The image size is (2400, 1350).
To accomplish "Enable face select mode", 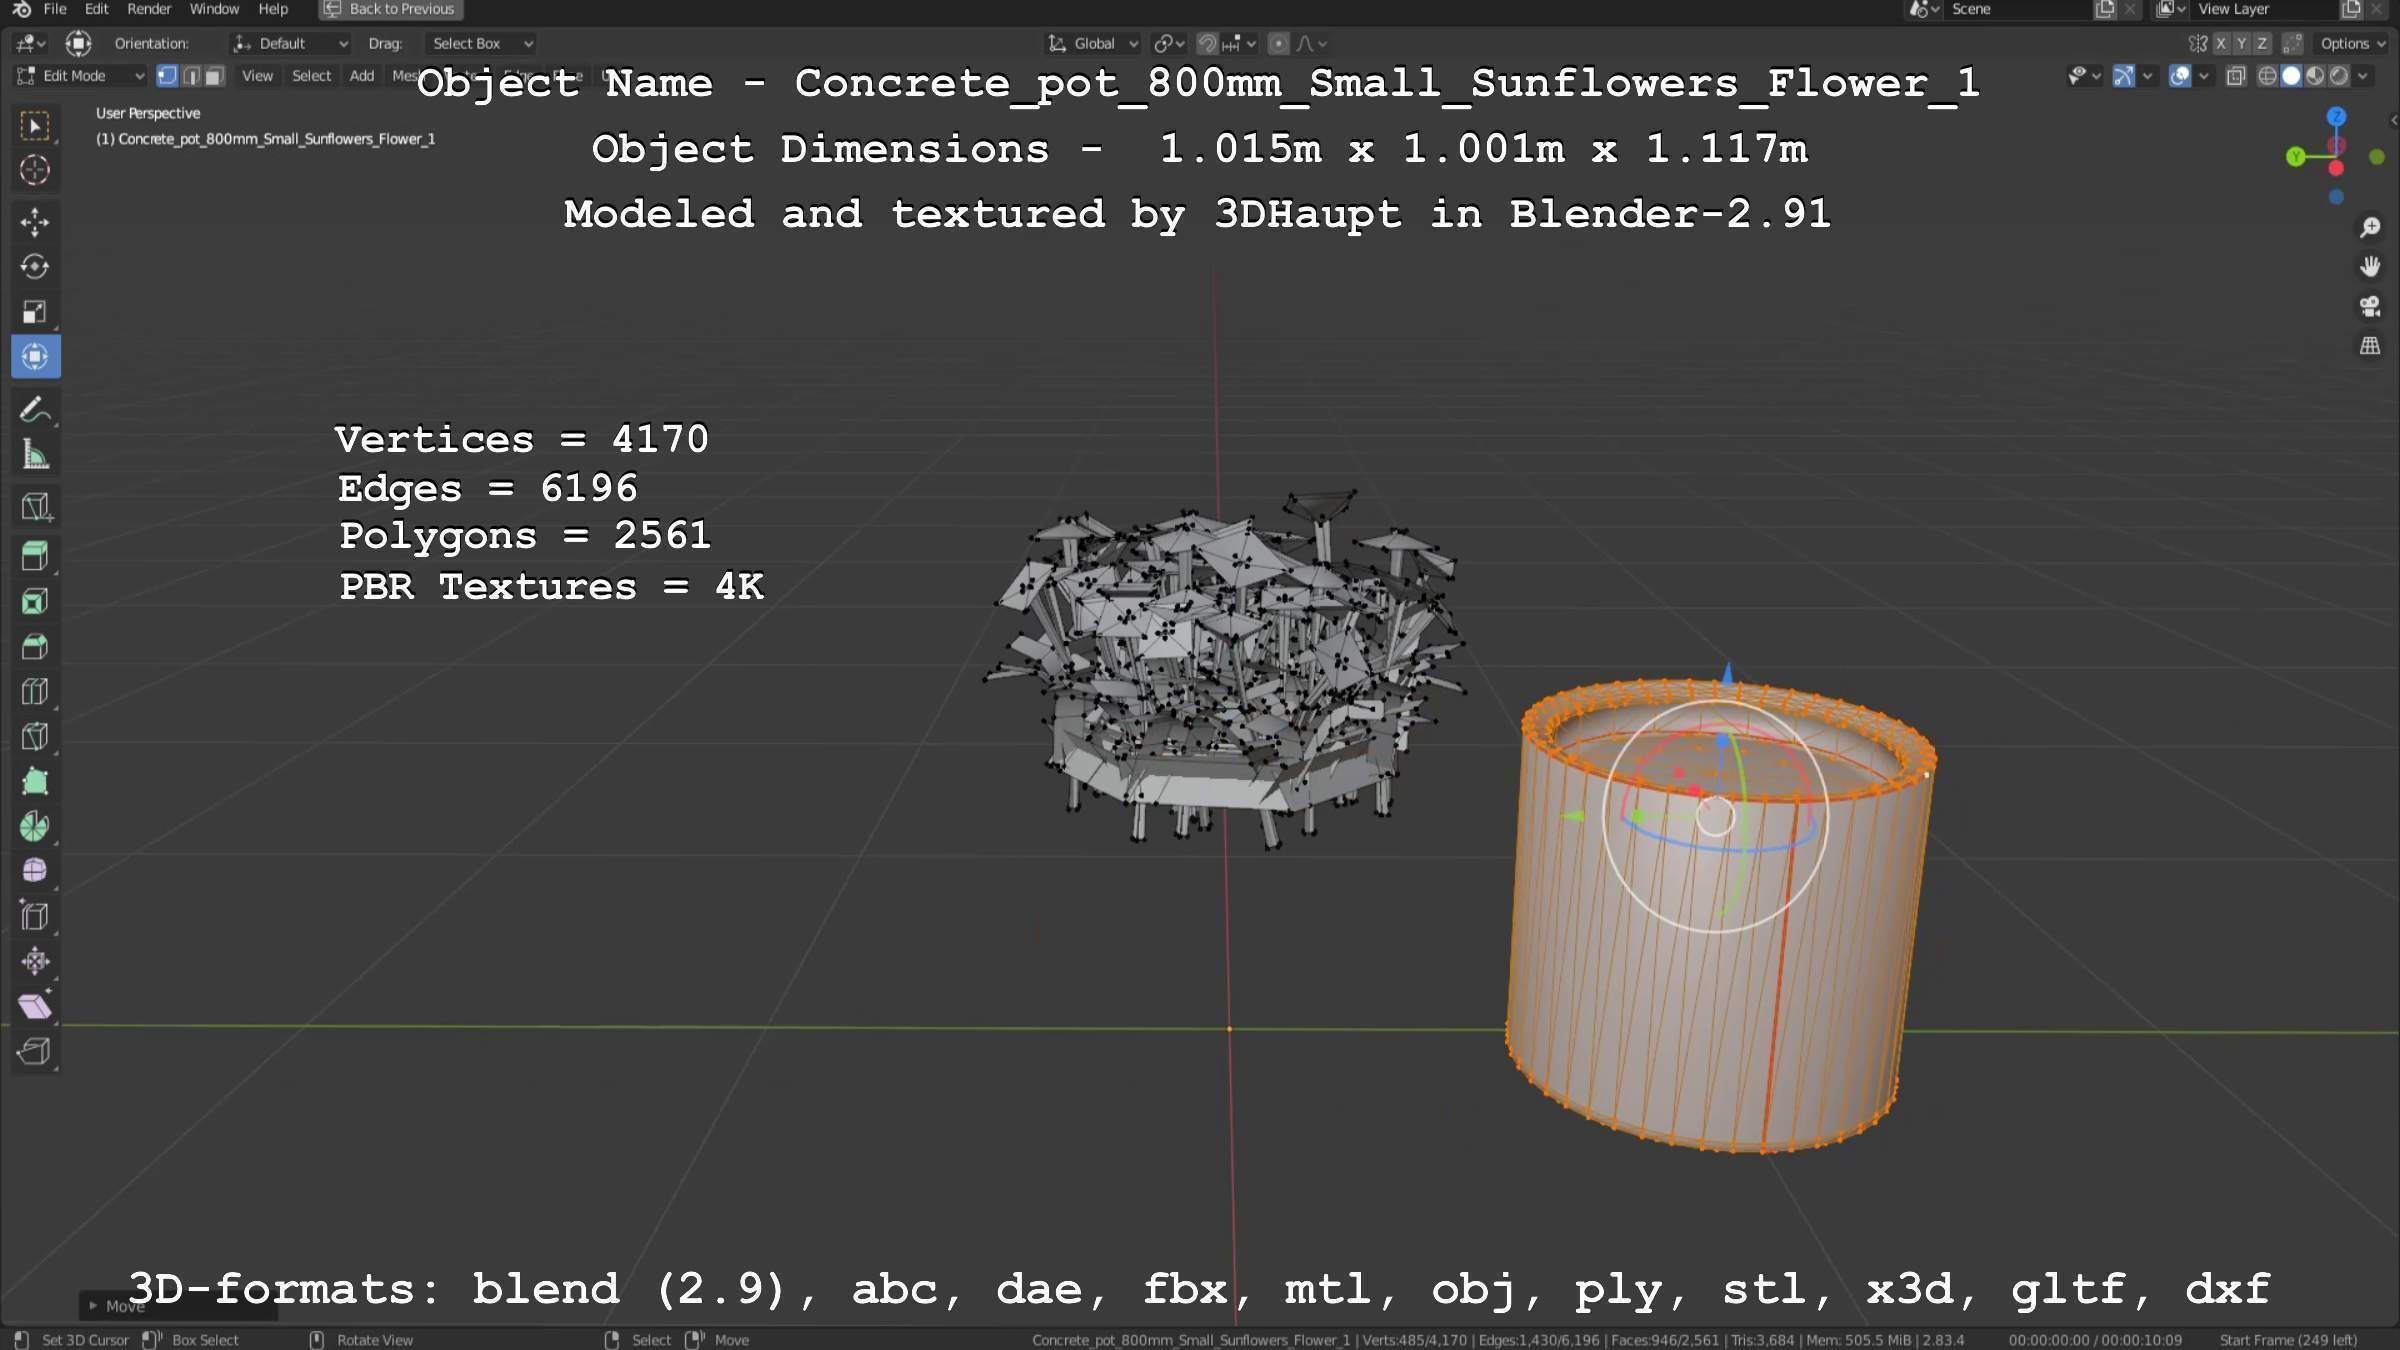I will point(214,76).
